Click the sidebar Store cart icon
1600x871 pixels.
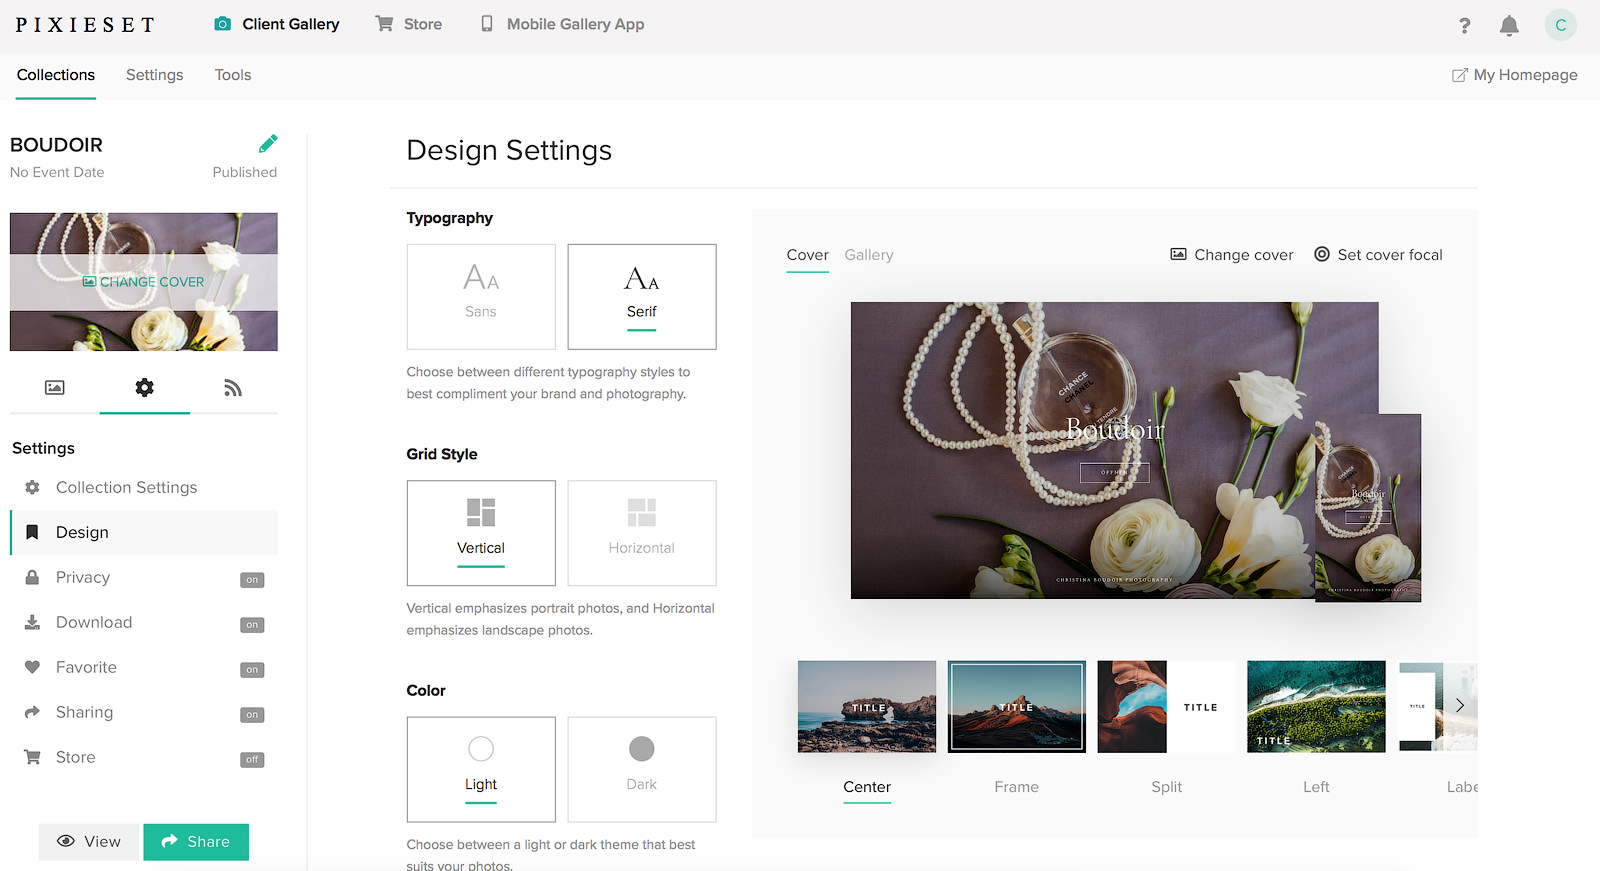tap(32, 757)
